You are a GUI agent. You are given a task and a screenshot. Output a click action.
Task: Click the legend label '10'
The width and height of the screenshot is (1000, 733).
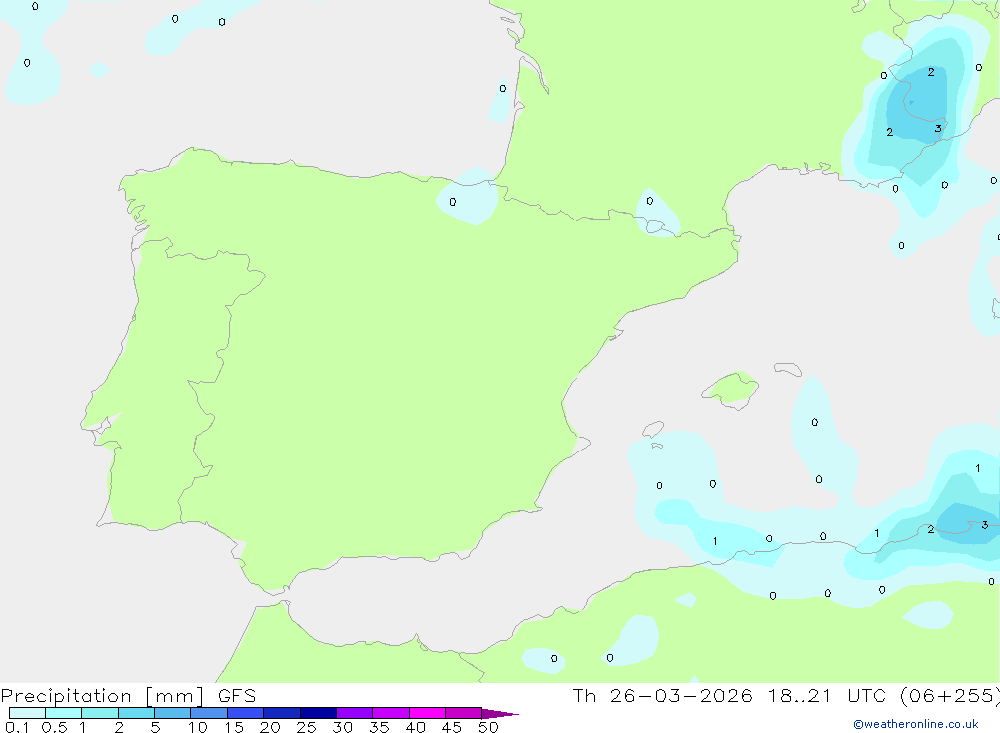point(198,727)
